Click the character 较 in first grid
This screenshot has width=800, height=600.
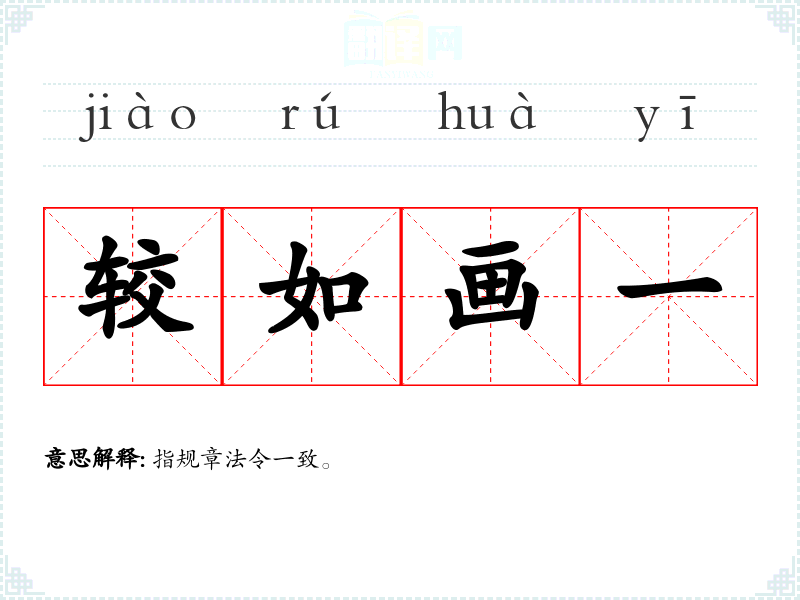tap(135, 287)
